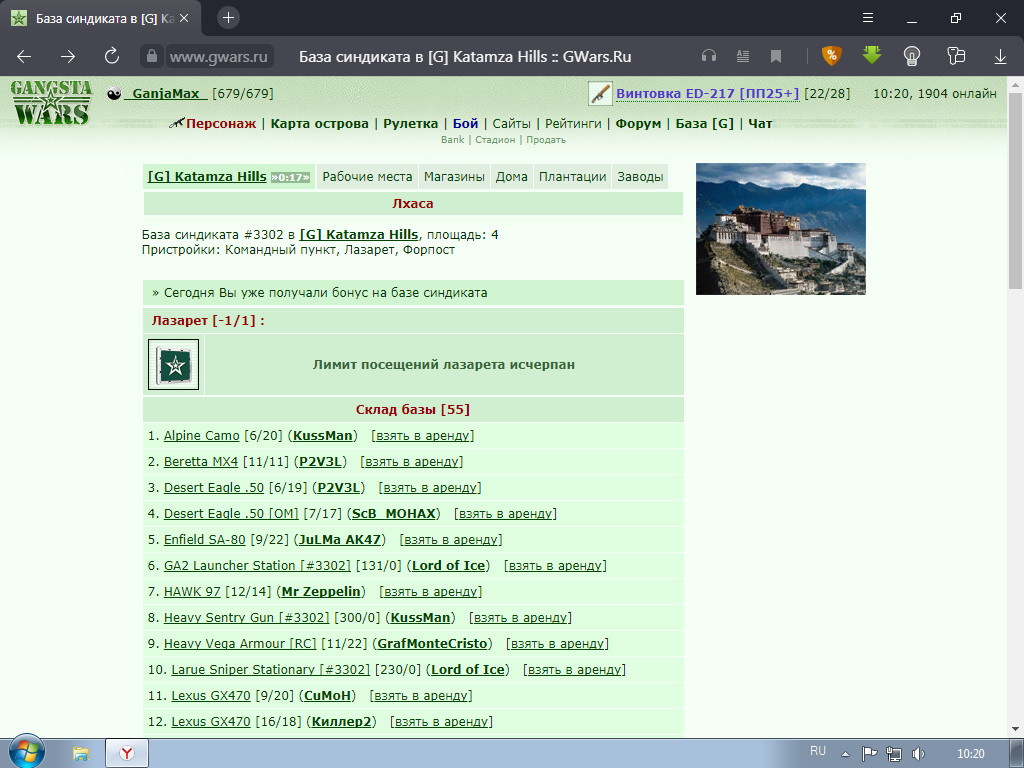Open Heavy Vega Armour [RC] link

[x=240, y=644]
